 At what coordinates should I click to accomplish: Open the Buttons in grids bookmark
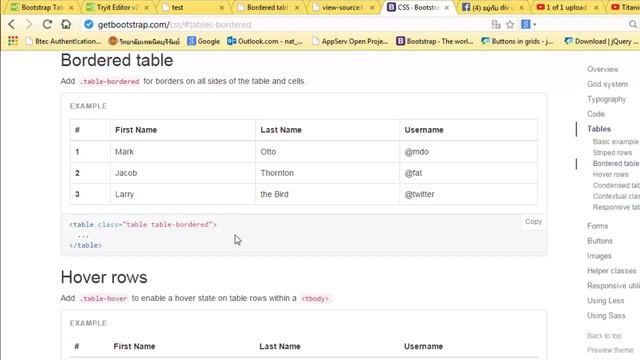(517, 41)
